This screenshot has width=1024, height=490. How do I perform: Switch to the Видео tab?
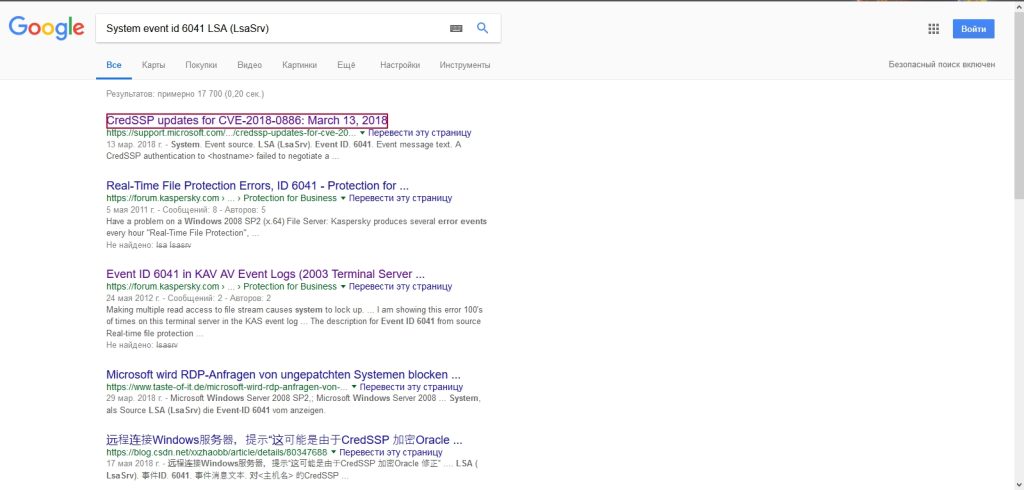[249, 65]
